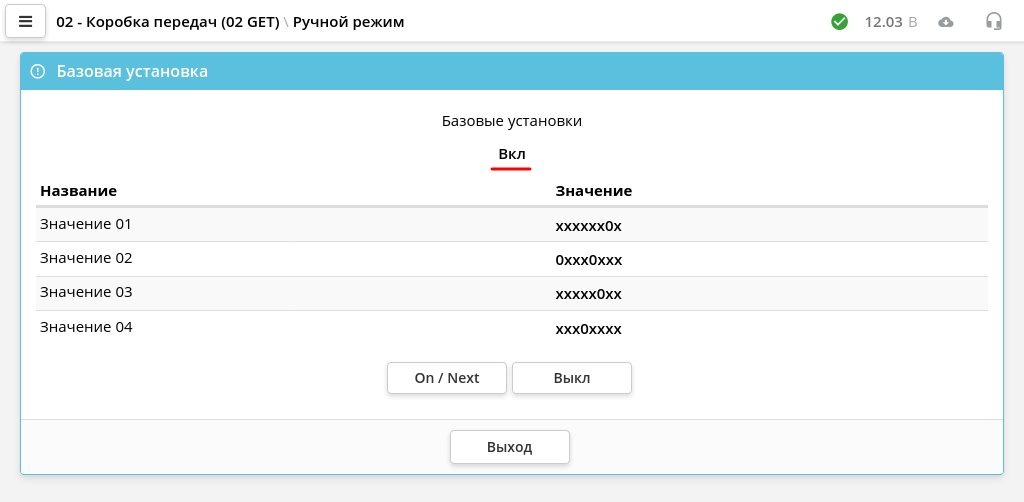The width and height of the screenshot is (1024, 502).
Task: Open the hamburger menu
Action: (25, 22)
